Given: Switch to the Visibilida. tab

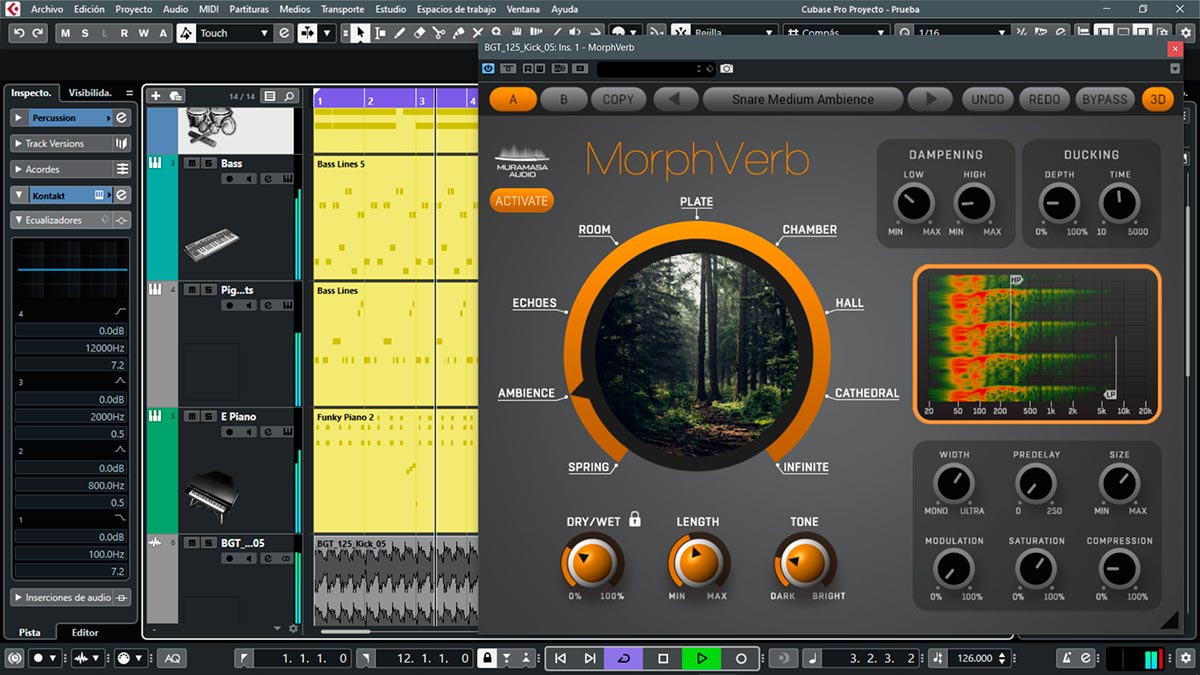Looking at the screenshot, I should tap(91, 92).
